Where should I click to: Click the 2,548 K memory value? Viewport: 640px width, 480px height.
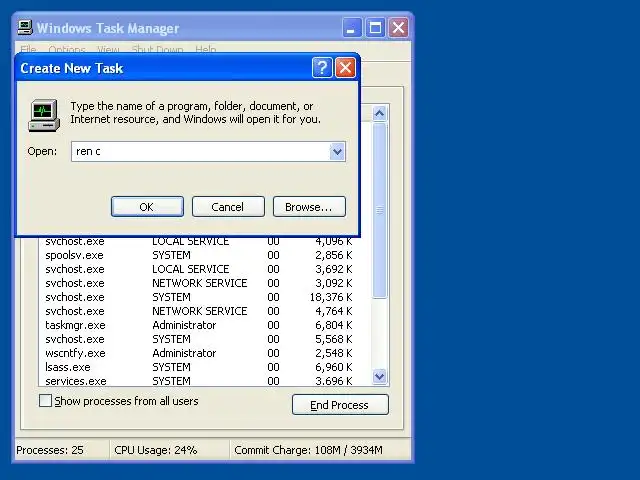[x=333, y=353]
